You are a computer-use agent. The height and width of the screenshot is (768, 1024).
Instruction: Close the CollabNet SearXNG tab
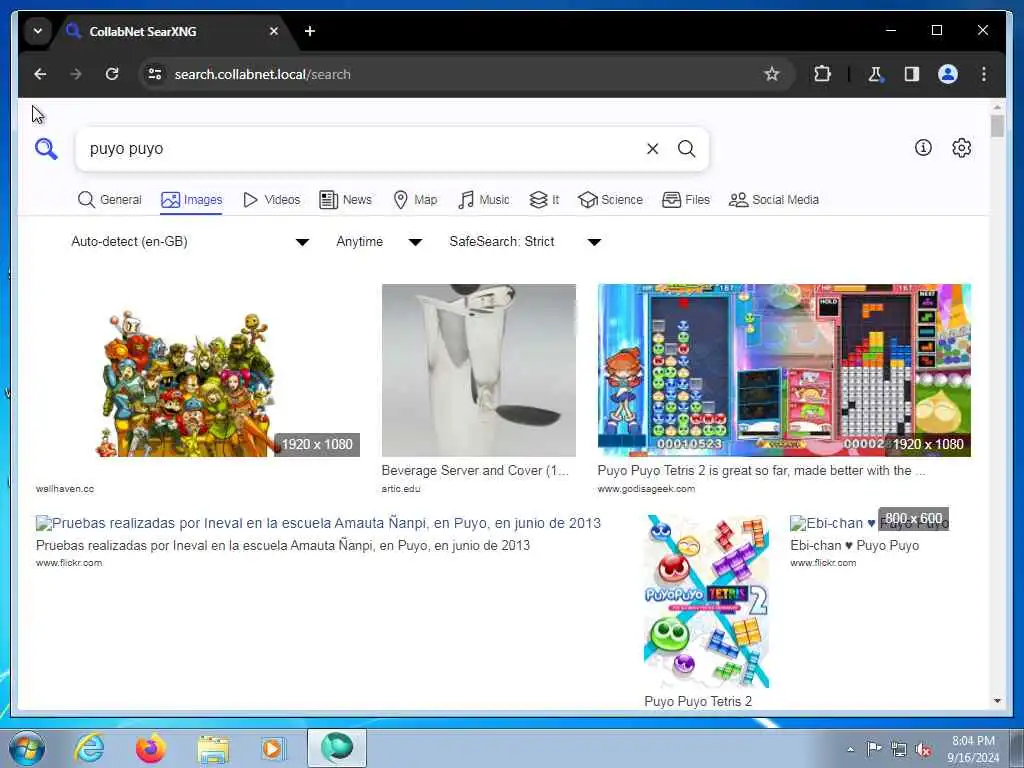(274, 31)
